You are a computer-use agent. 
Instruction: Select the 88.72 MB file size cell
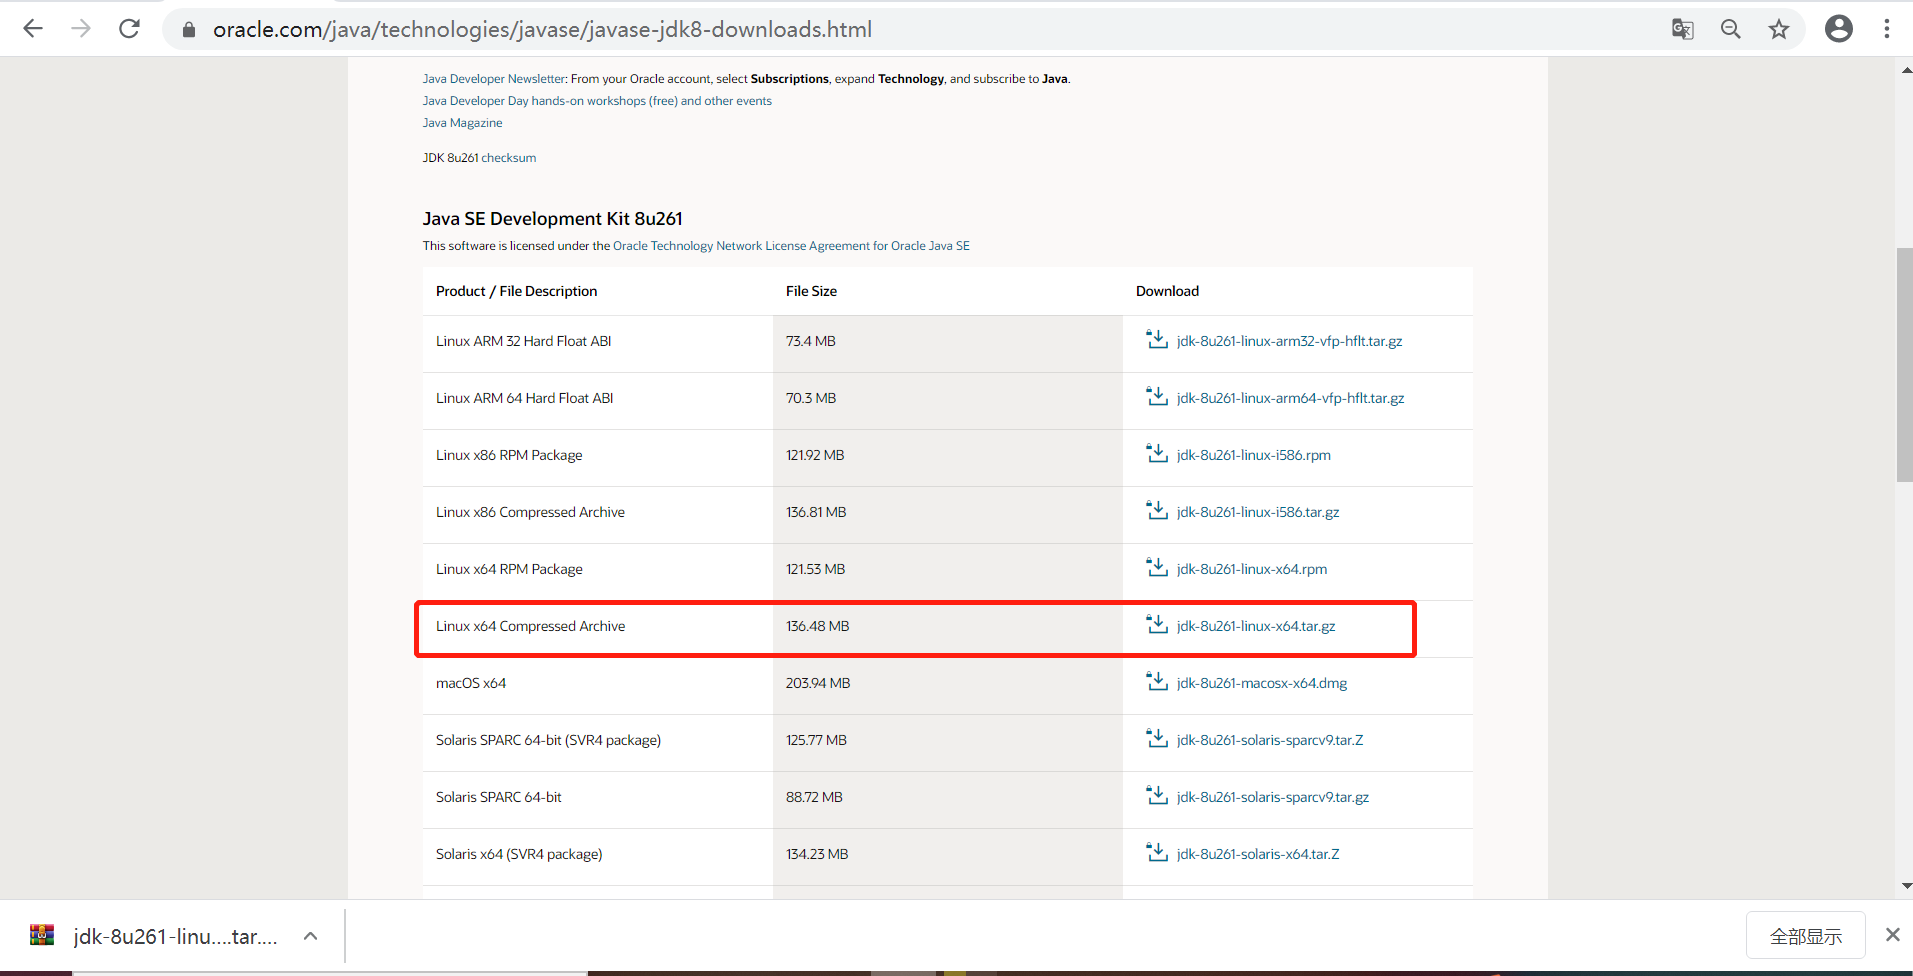coord(814,797)
